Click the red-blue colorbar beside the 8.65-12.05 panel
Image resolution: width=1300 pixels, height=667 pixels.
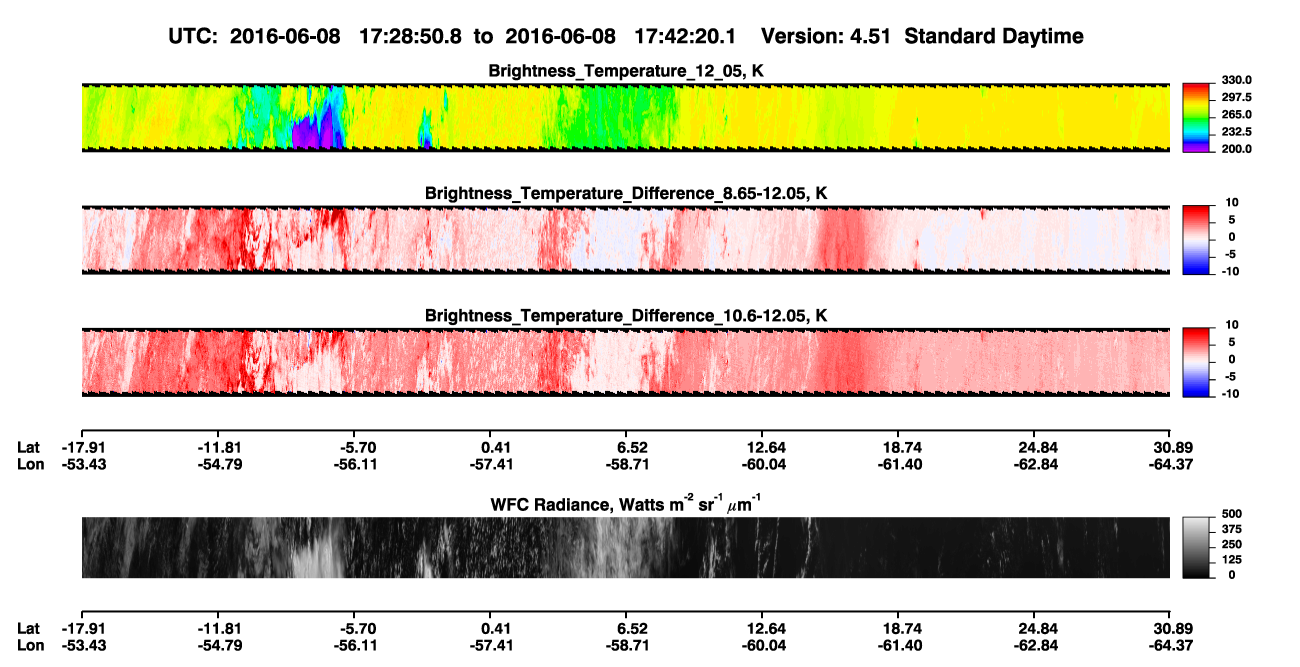tap(1196, 238)
